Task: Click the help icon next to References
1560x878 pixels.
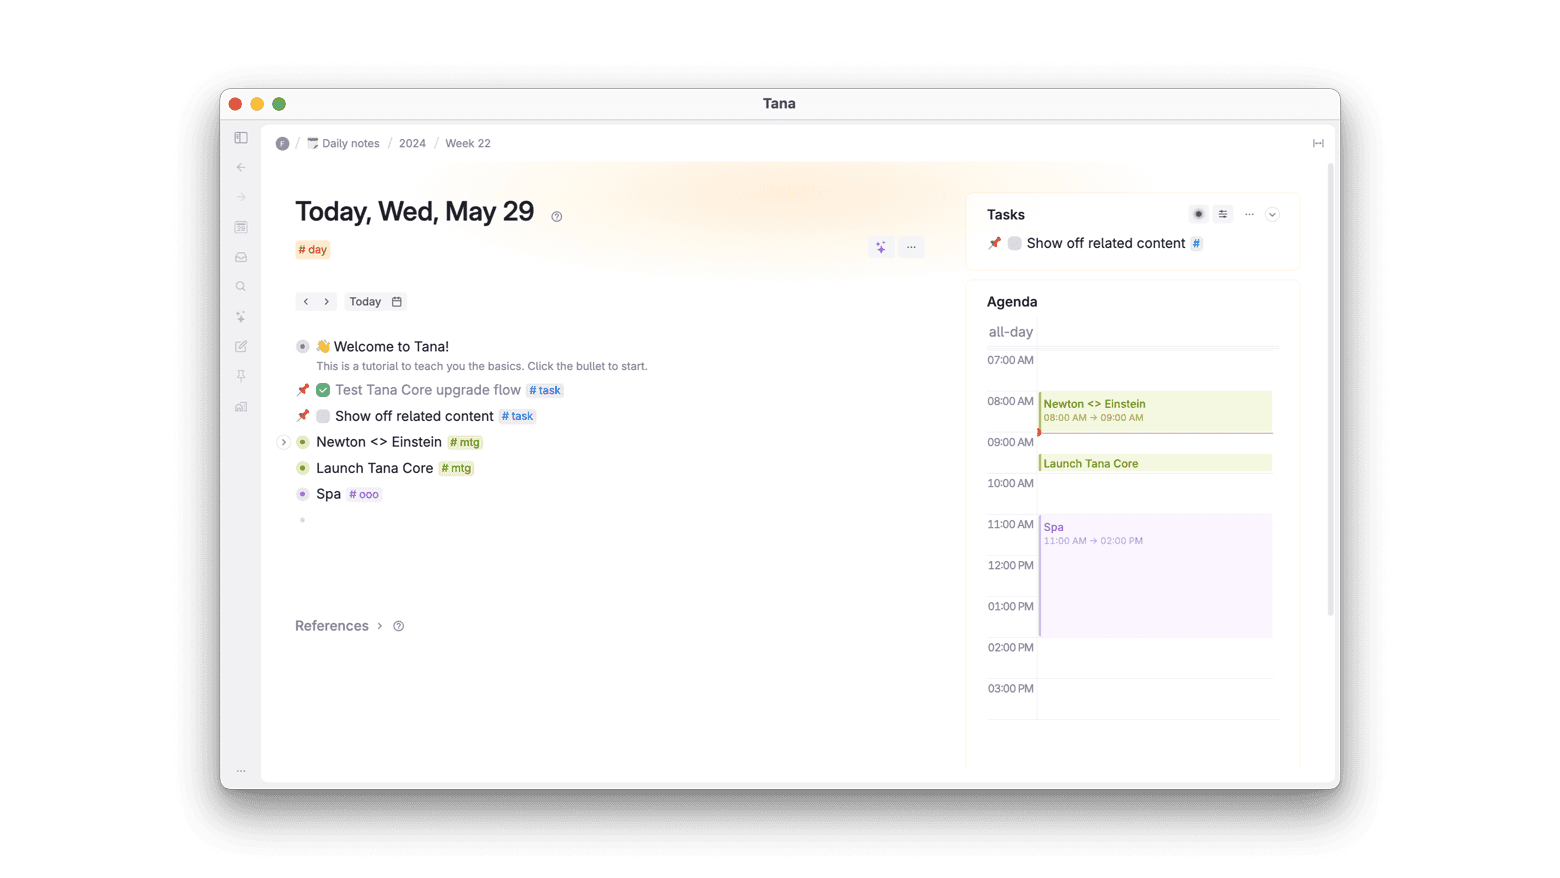Action: point(399,626)
